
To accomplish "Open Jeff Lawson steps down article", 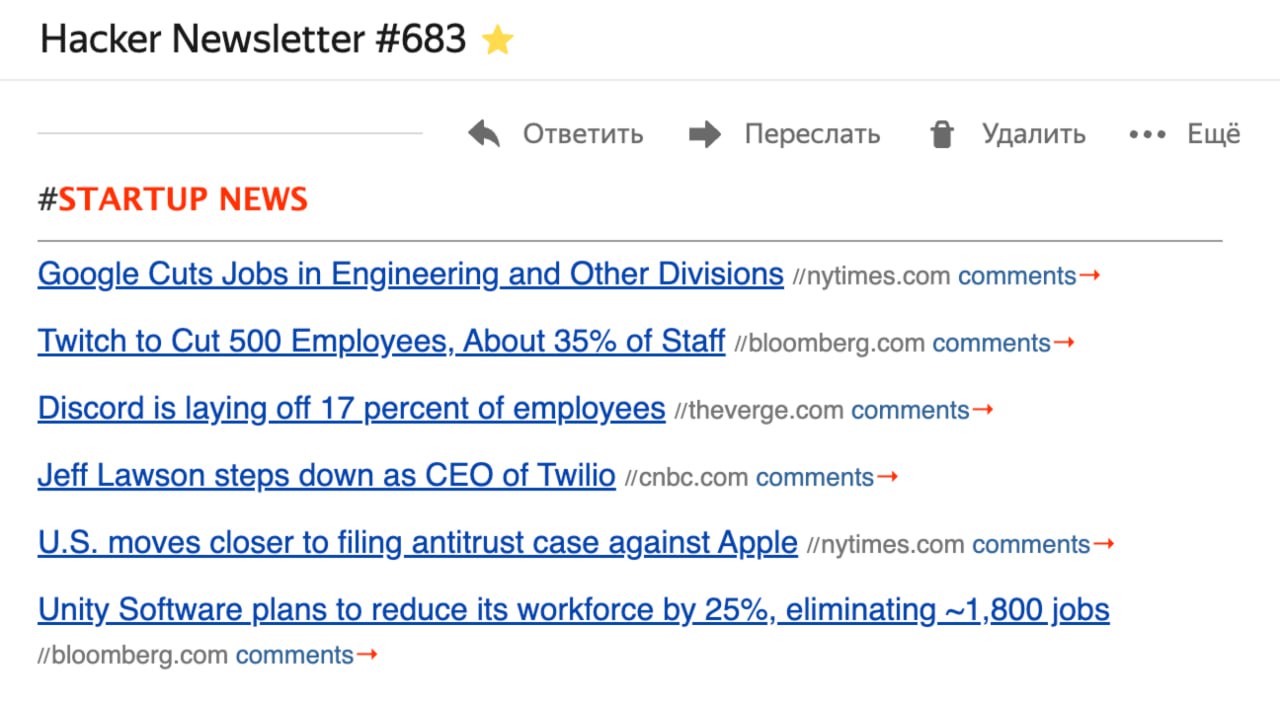I will click(326, 476).
